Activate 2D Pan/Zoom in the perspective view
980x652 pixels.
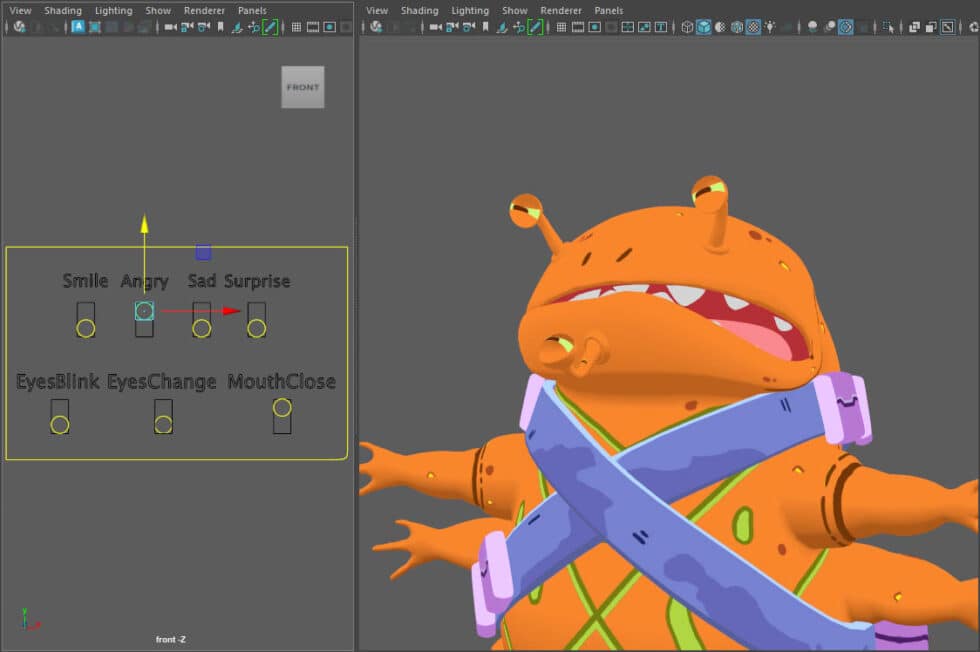(x=518, y=27)
